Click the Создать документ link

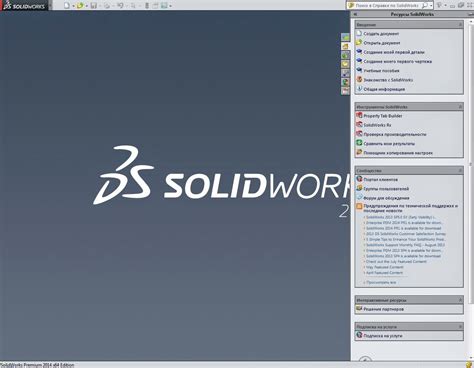tap(381, 34)
